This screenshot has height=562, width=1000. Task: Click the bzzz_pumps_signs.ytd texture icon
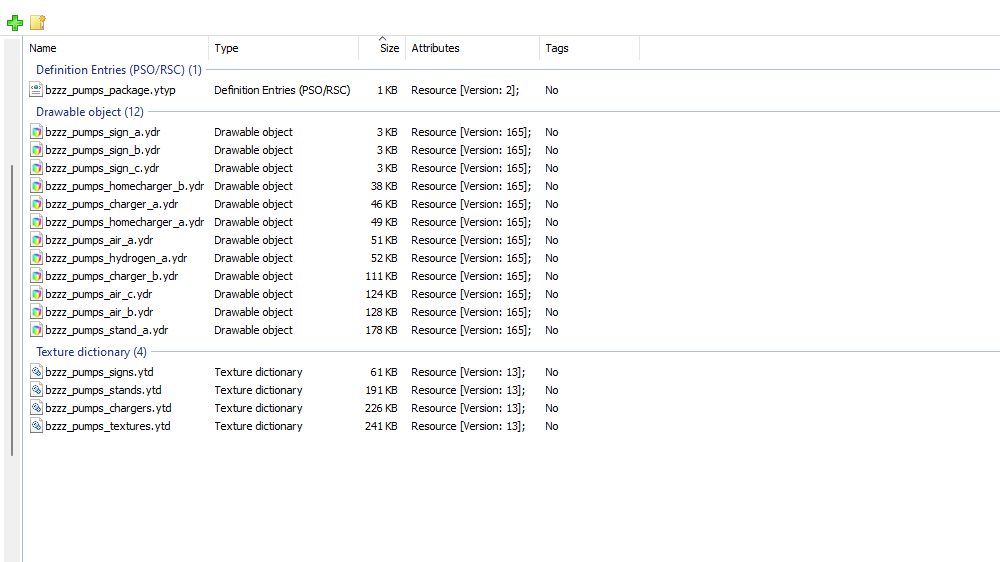[36, 372]
